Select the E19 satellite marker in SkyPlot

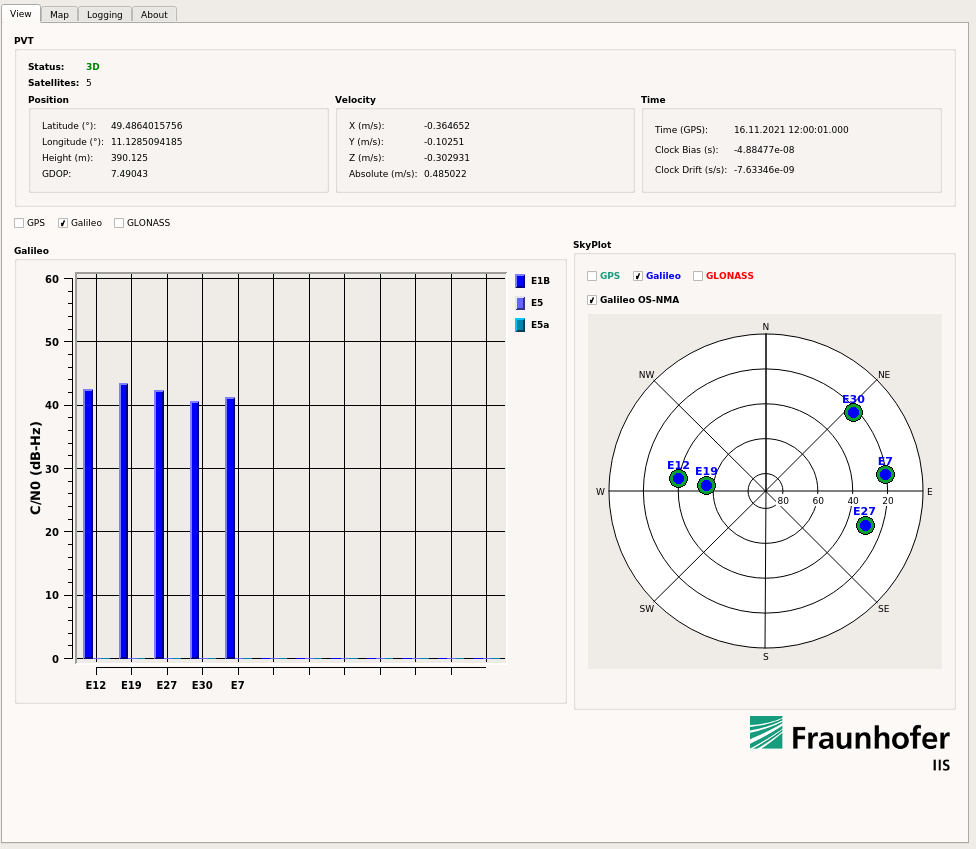point(706,485)
